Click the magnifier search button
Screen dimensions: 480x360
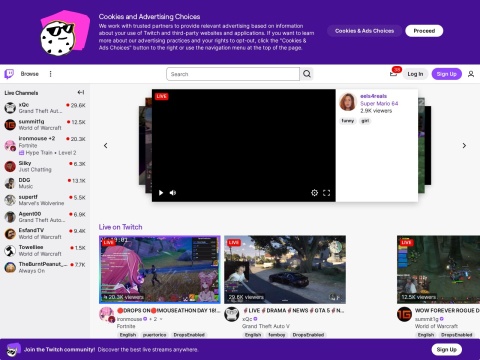(307, 74)
